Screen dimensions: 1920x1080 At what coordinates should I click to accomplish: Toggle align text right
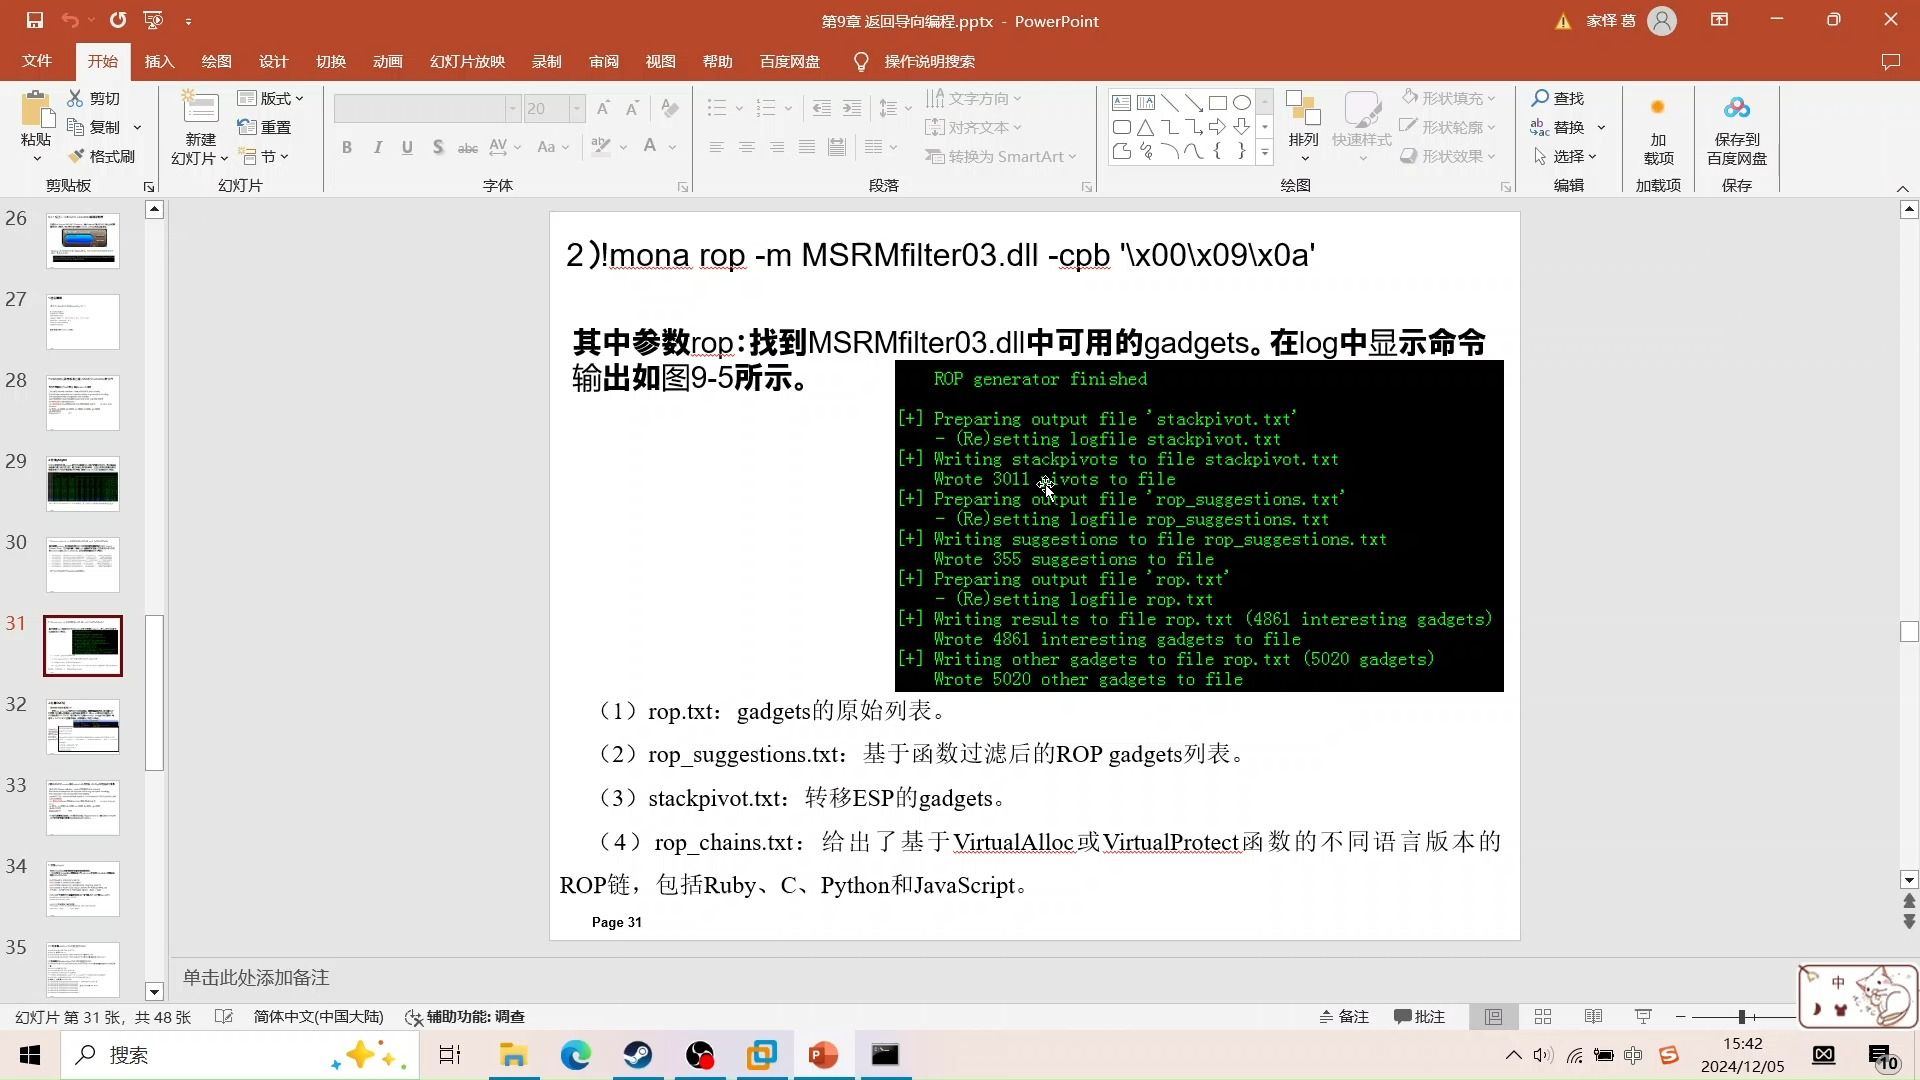pyautogui.click(x=776, y=147)
